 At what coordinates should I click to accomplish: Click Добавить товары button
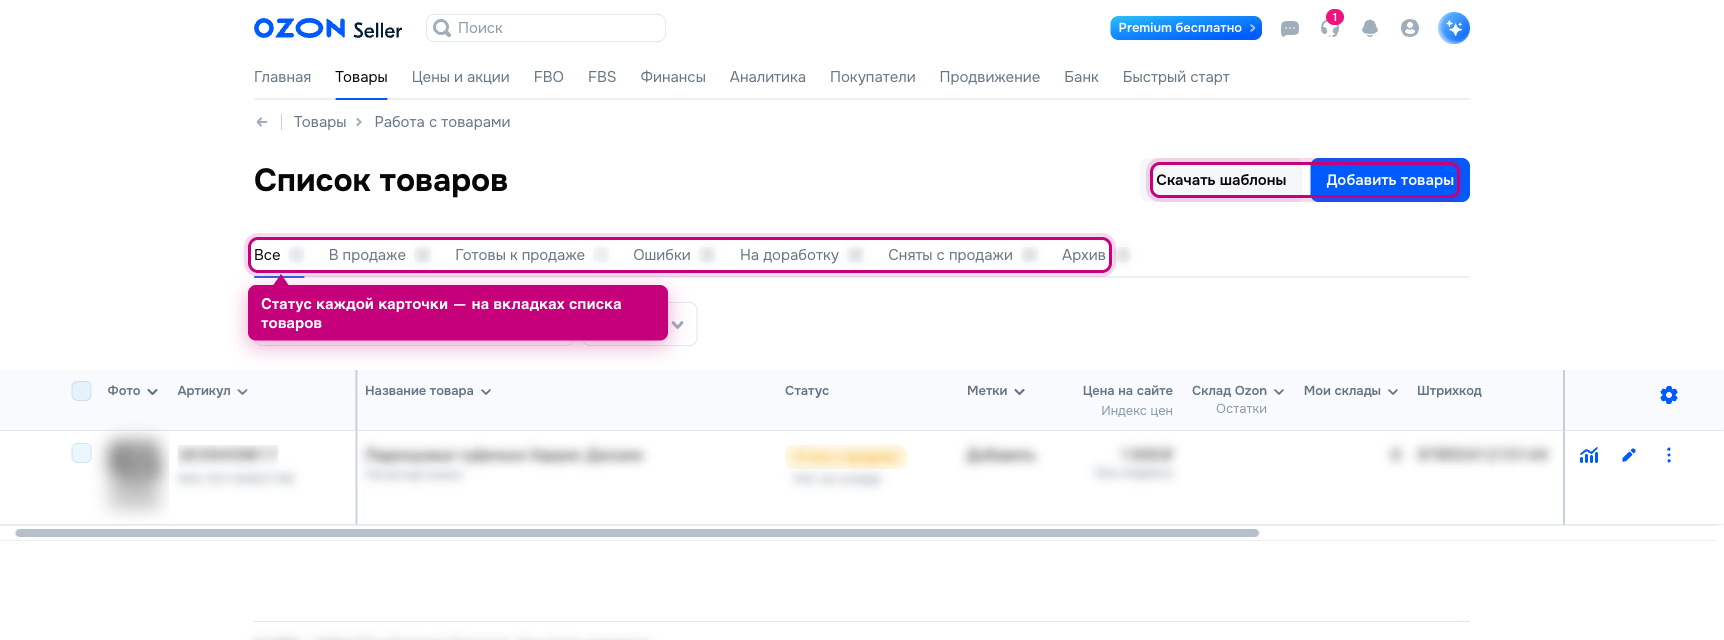[x=1390, y=180]
